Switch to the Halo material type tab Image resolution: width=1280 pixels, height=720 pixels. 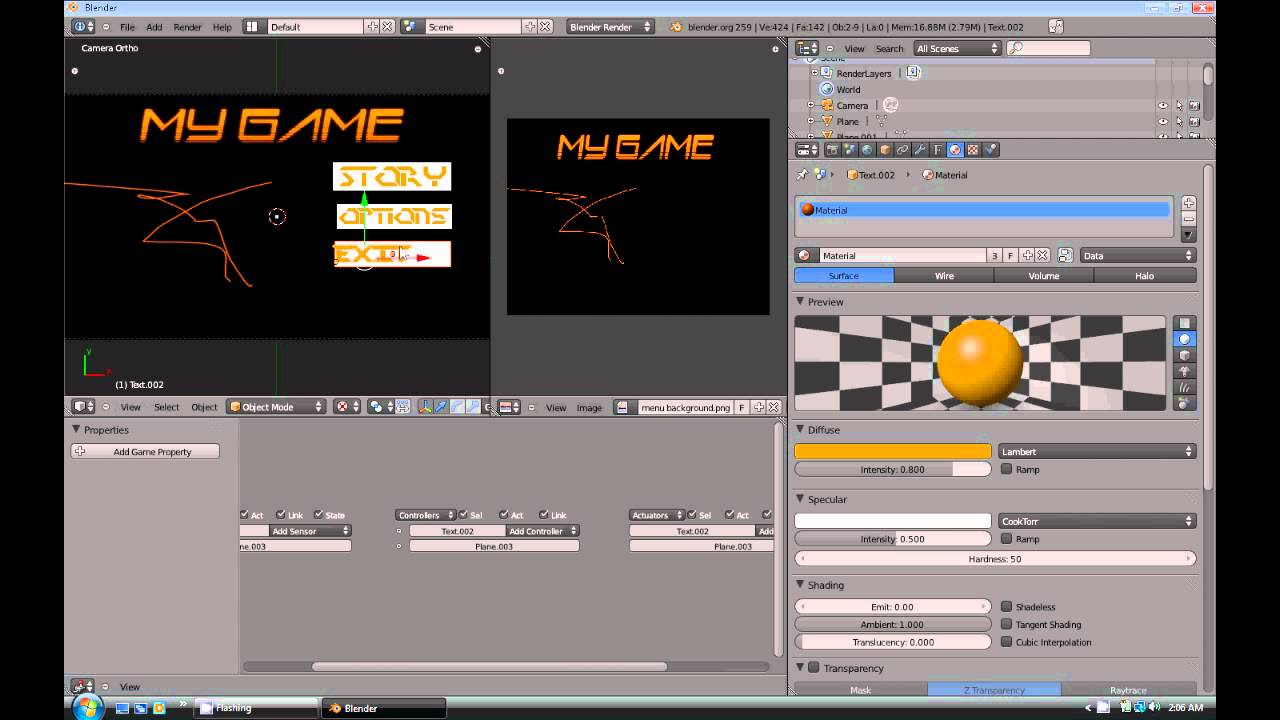(1145, 276)
